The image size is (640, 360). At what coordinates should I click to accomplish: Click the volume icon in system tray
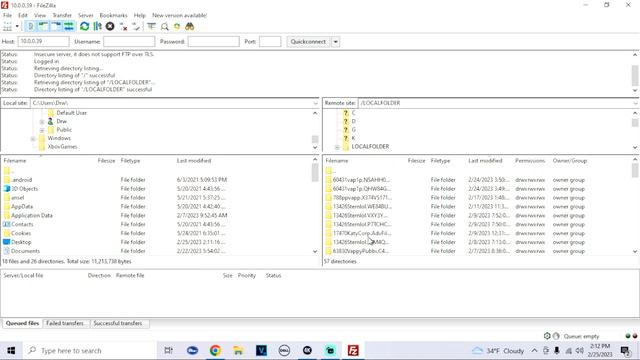[x=580, y=351]
